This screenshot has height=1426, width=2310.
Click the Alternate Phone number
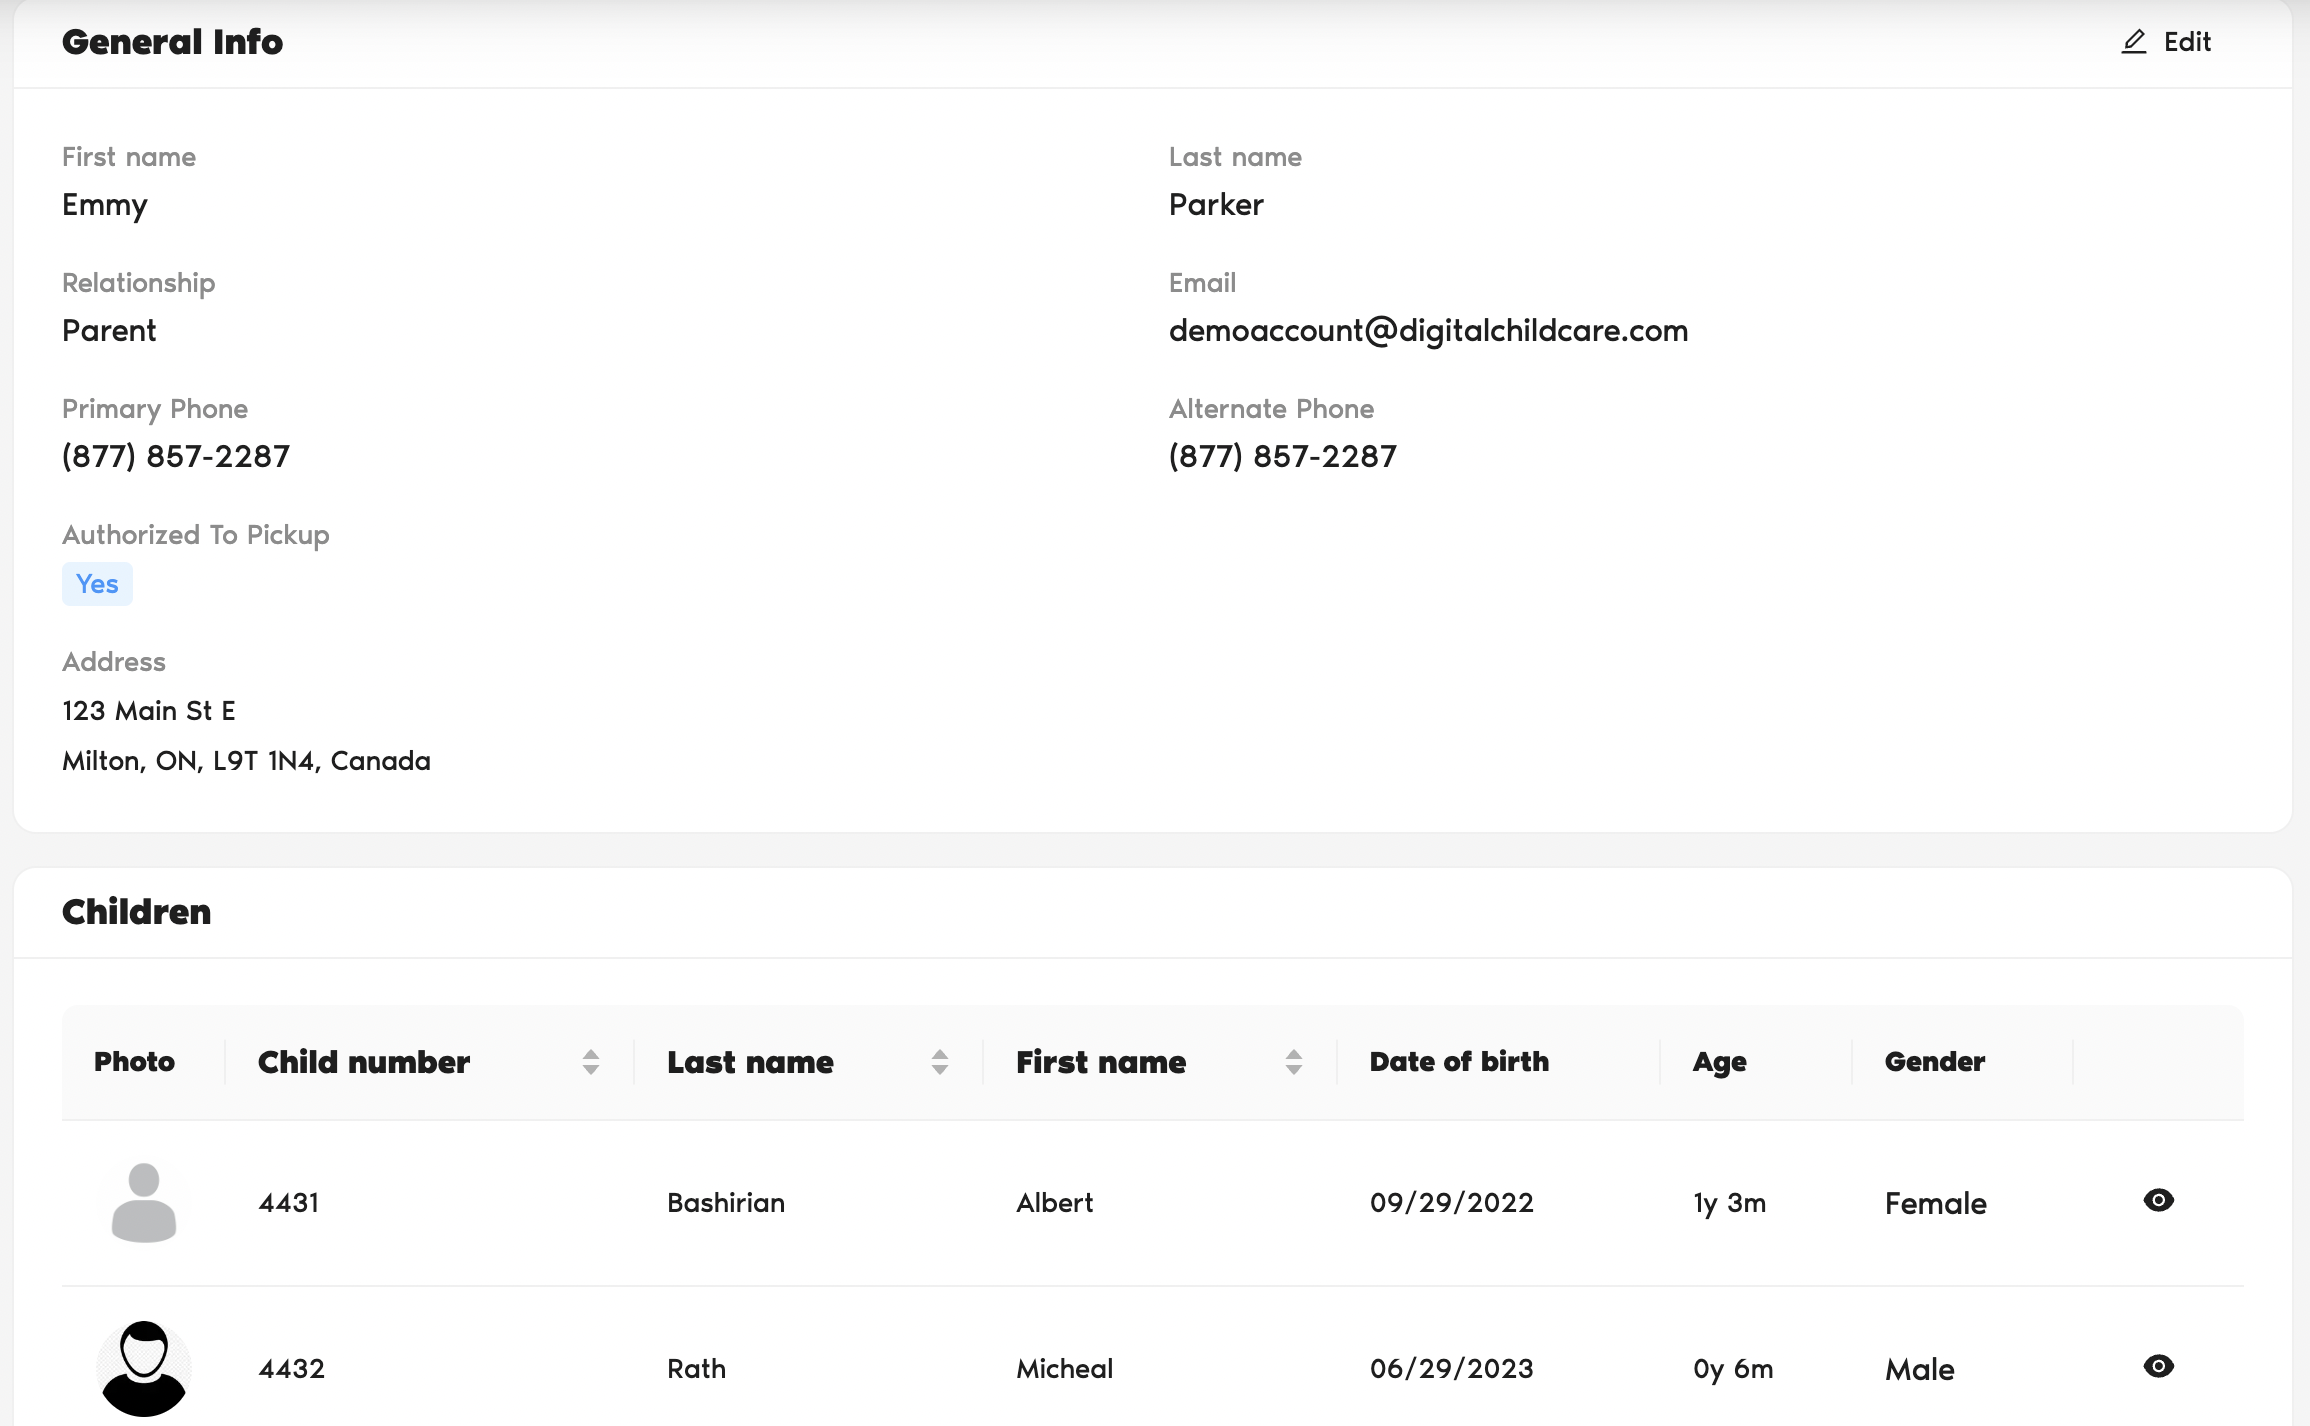pyautogui.click(x=1282, y=457)
